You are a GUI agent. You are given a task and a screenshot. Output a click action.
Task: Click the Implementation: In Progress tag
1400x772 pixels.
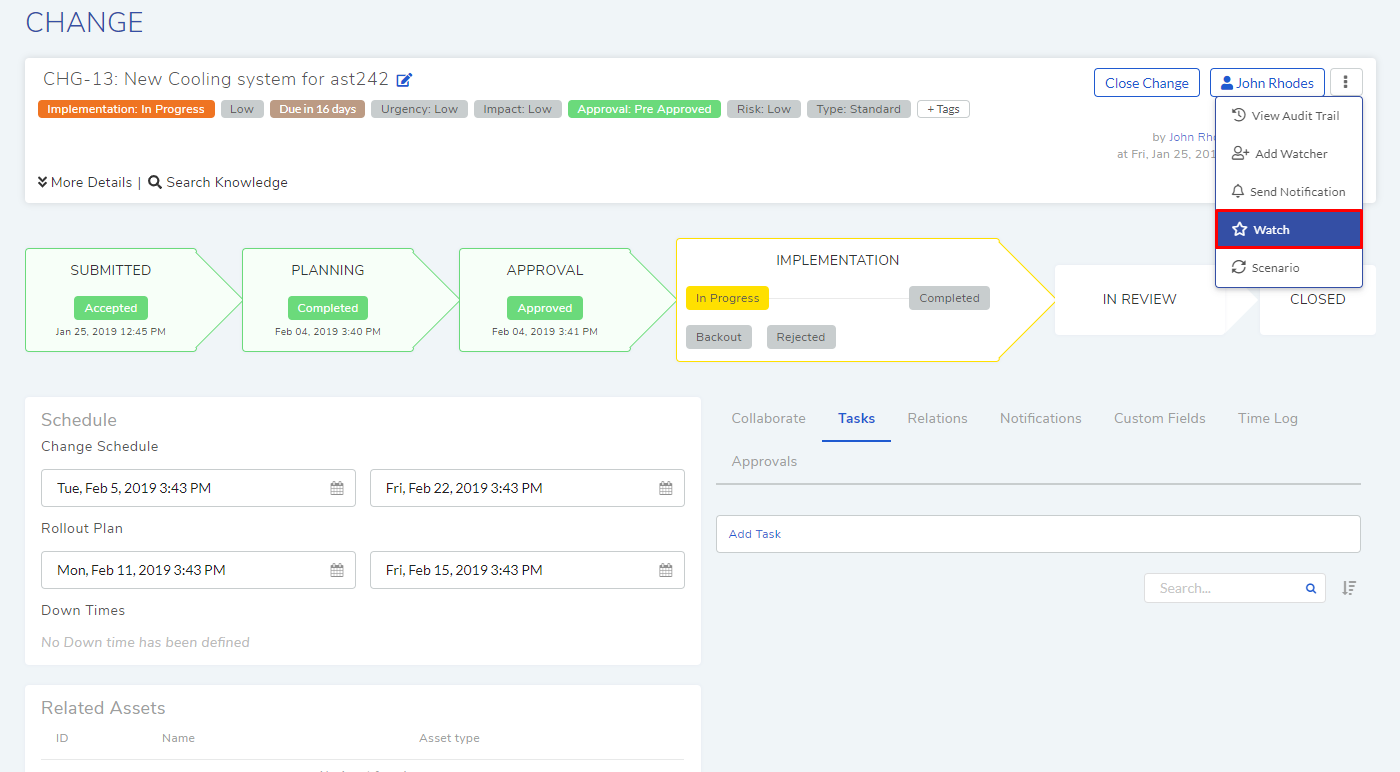tap(126, 109)
